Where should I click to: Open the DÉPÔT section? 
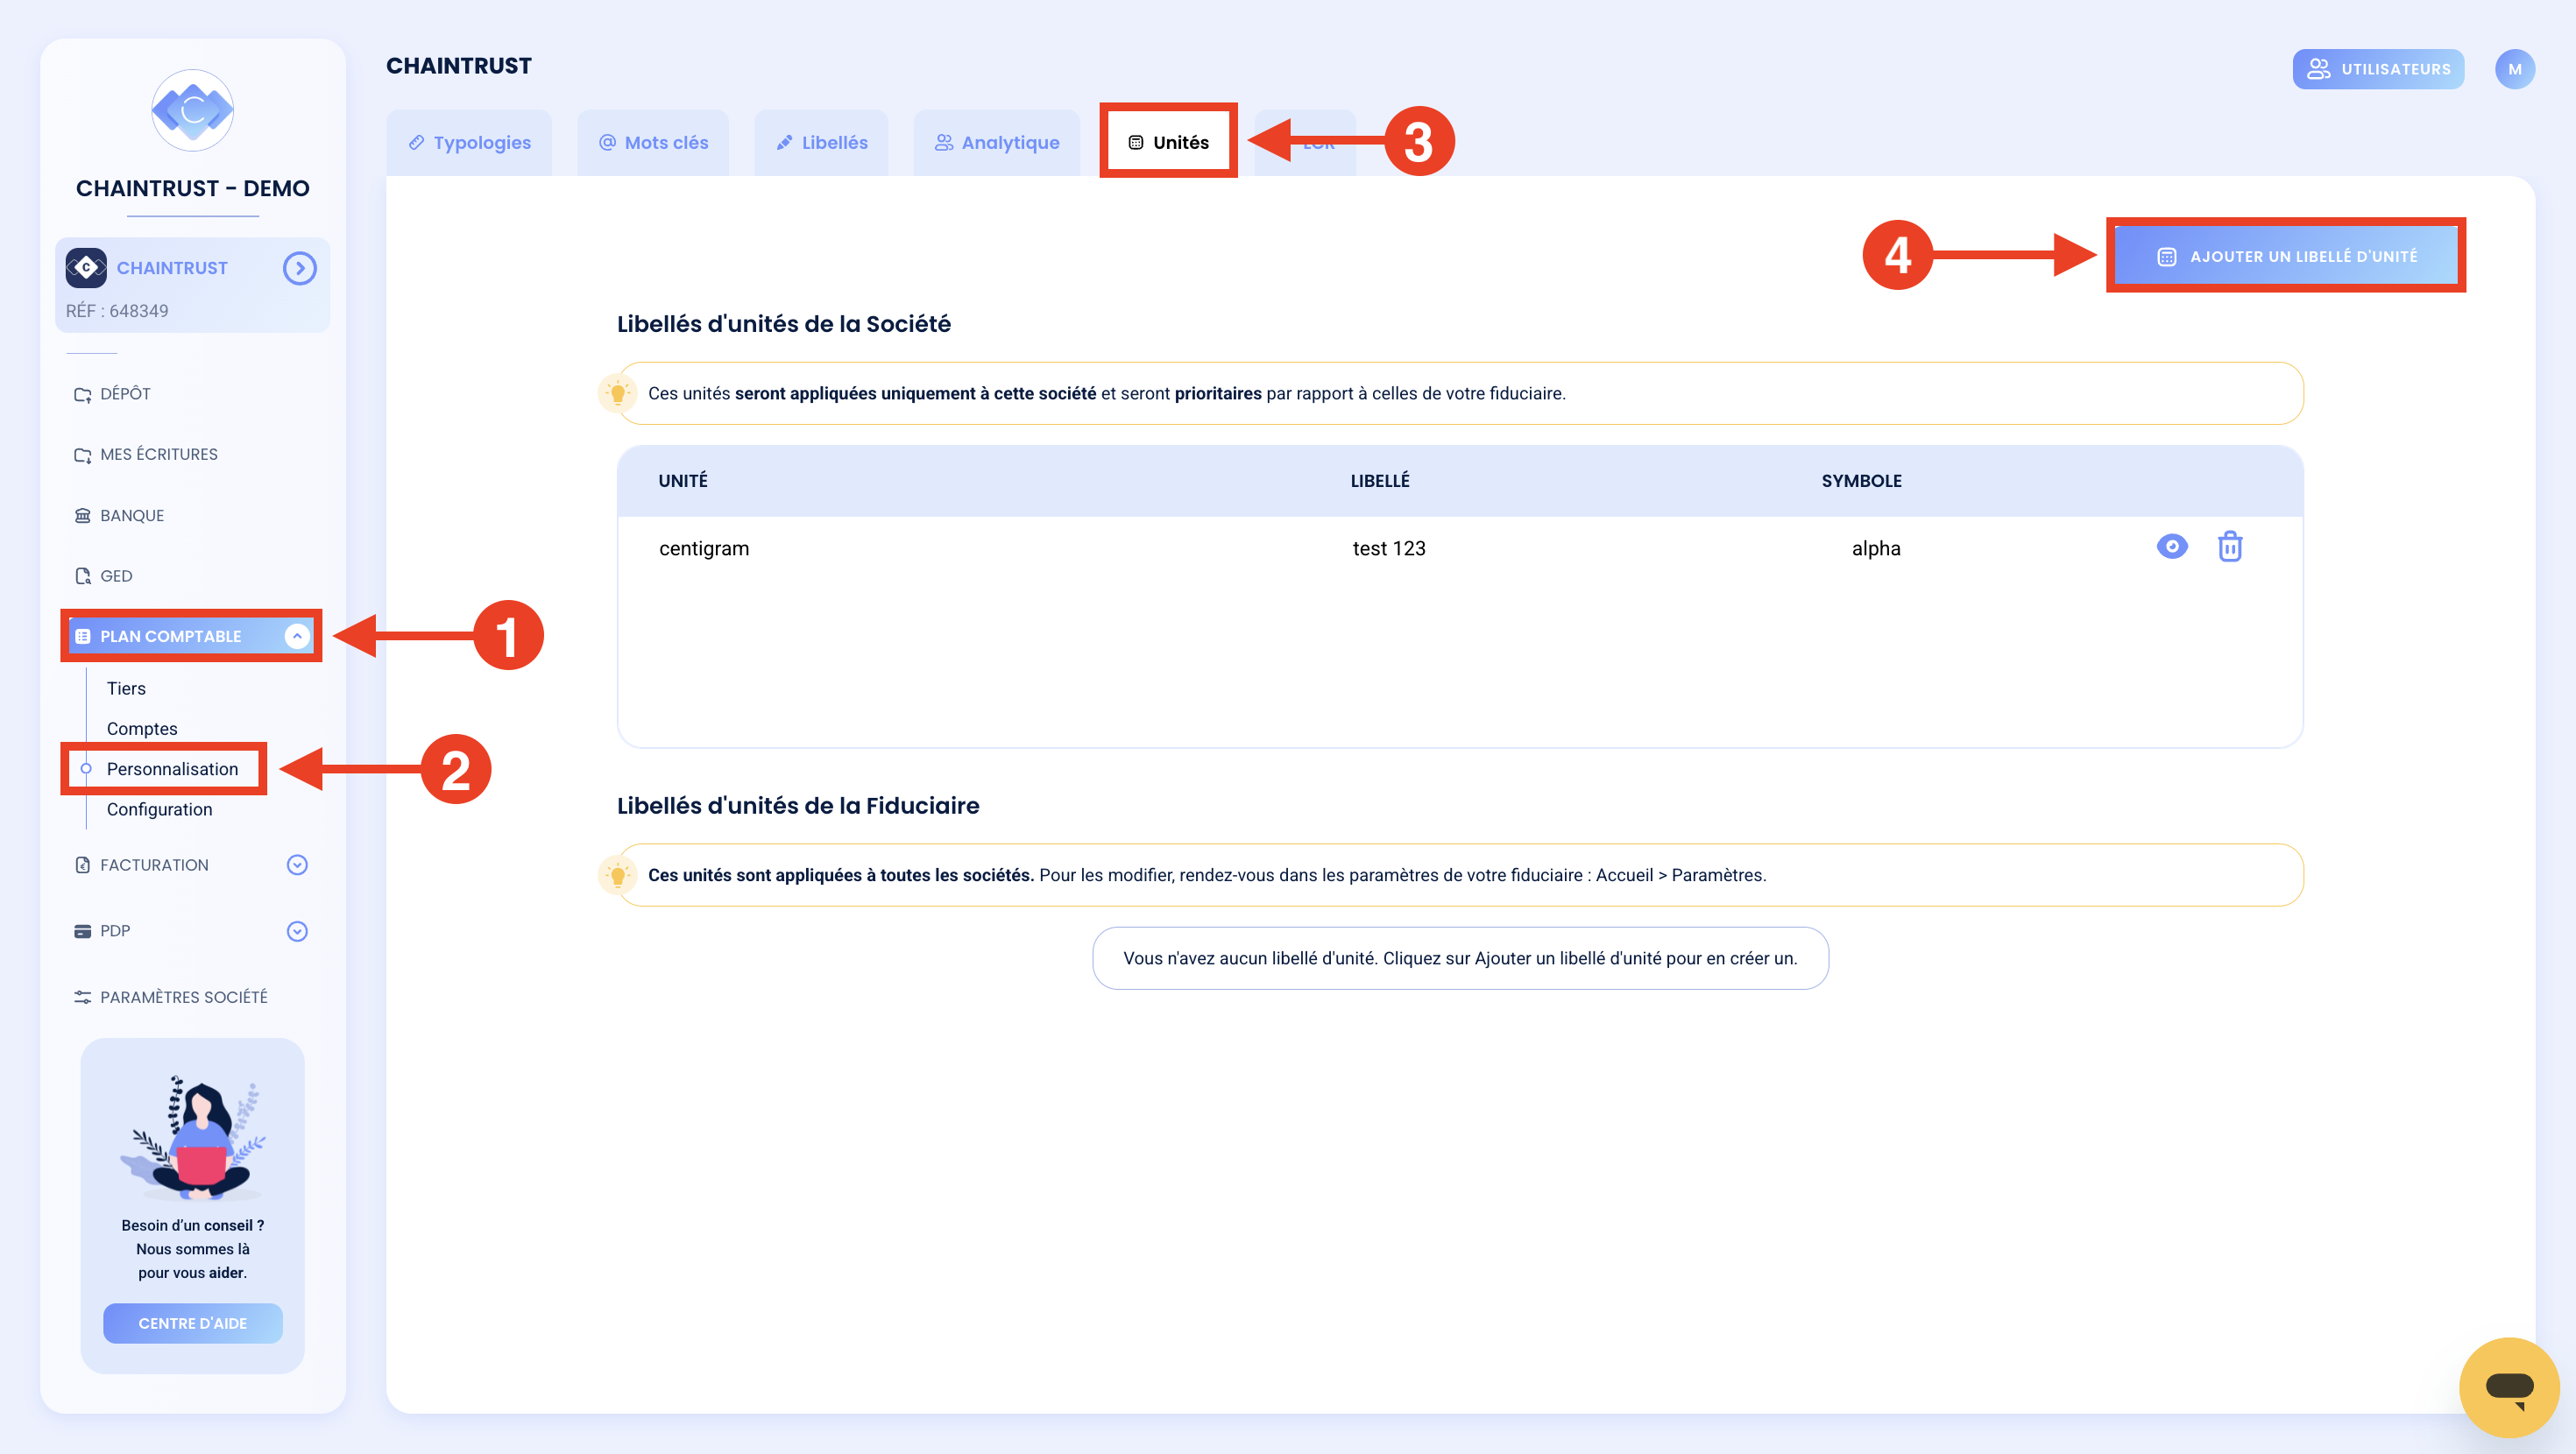click(125, 394)
